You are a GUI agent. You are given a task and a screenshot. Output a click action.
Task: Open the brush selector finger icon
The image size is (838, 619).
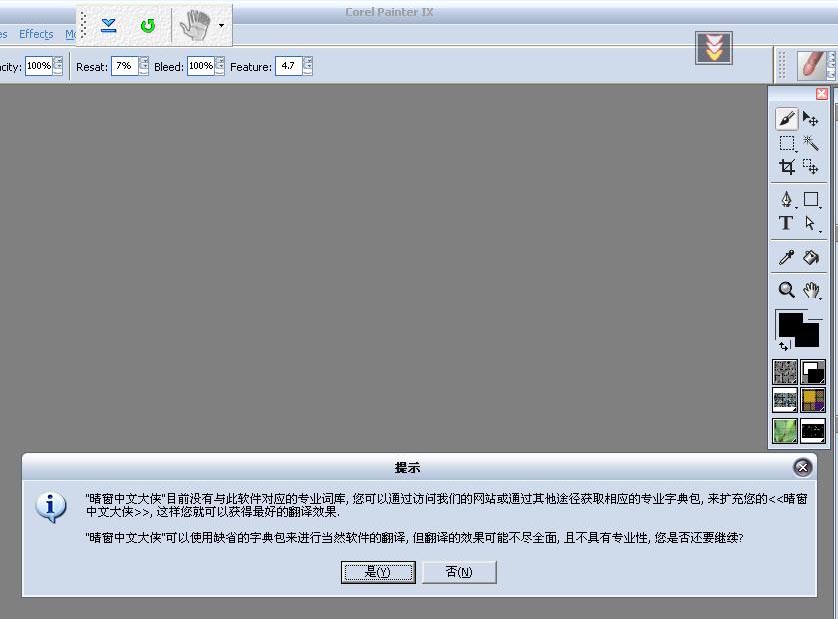click(x=814, y=65)
